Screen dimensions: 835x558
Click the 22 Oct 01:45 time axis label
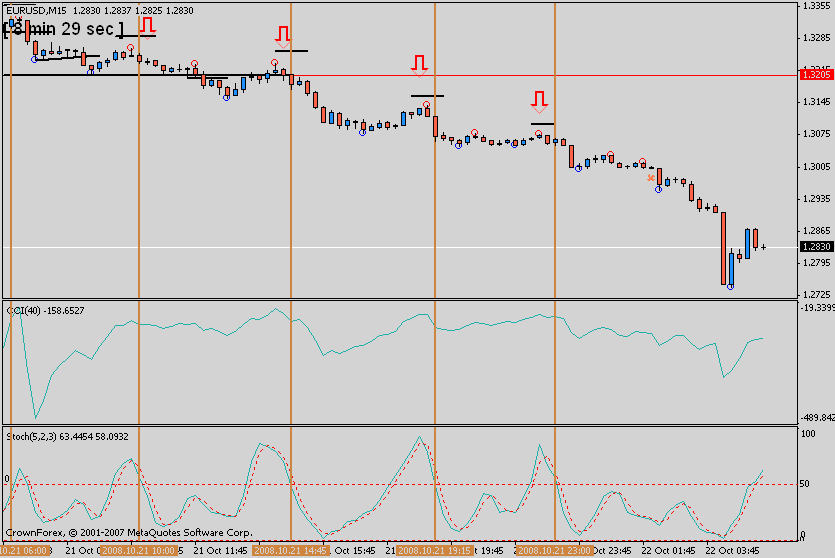668,551
